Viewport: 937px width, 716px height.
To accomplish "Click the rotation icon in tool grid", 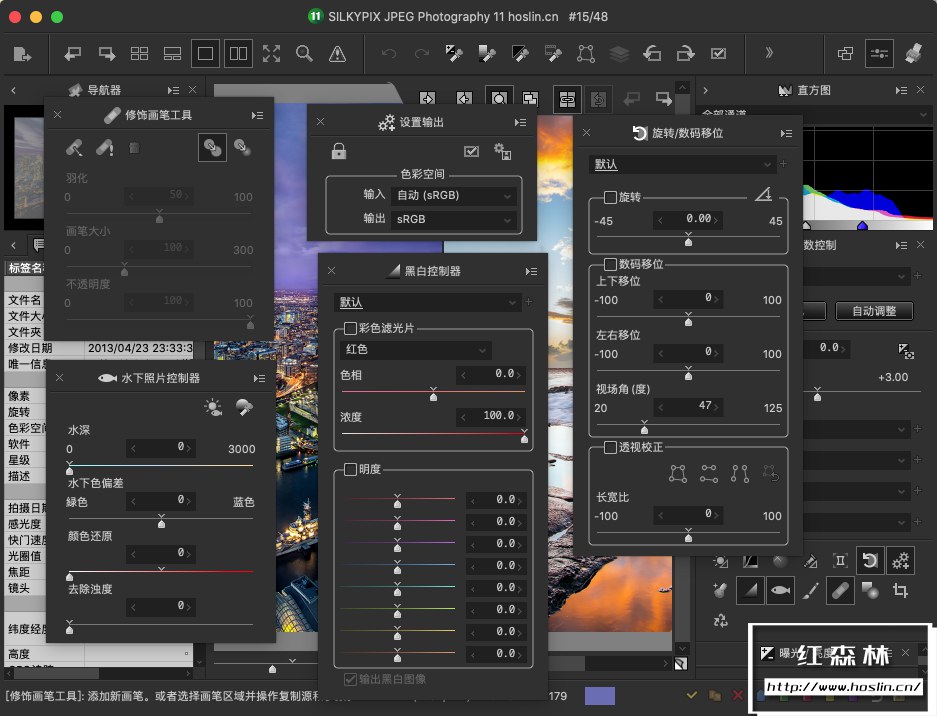I will (870, 560).
